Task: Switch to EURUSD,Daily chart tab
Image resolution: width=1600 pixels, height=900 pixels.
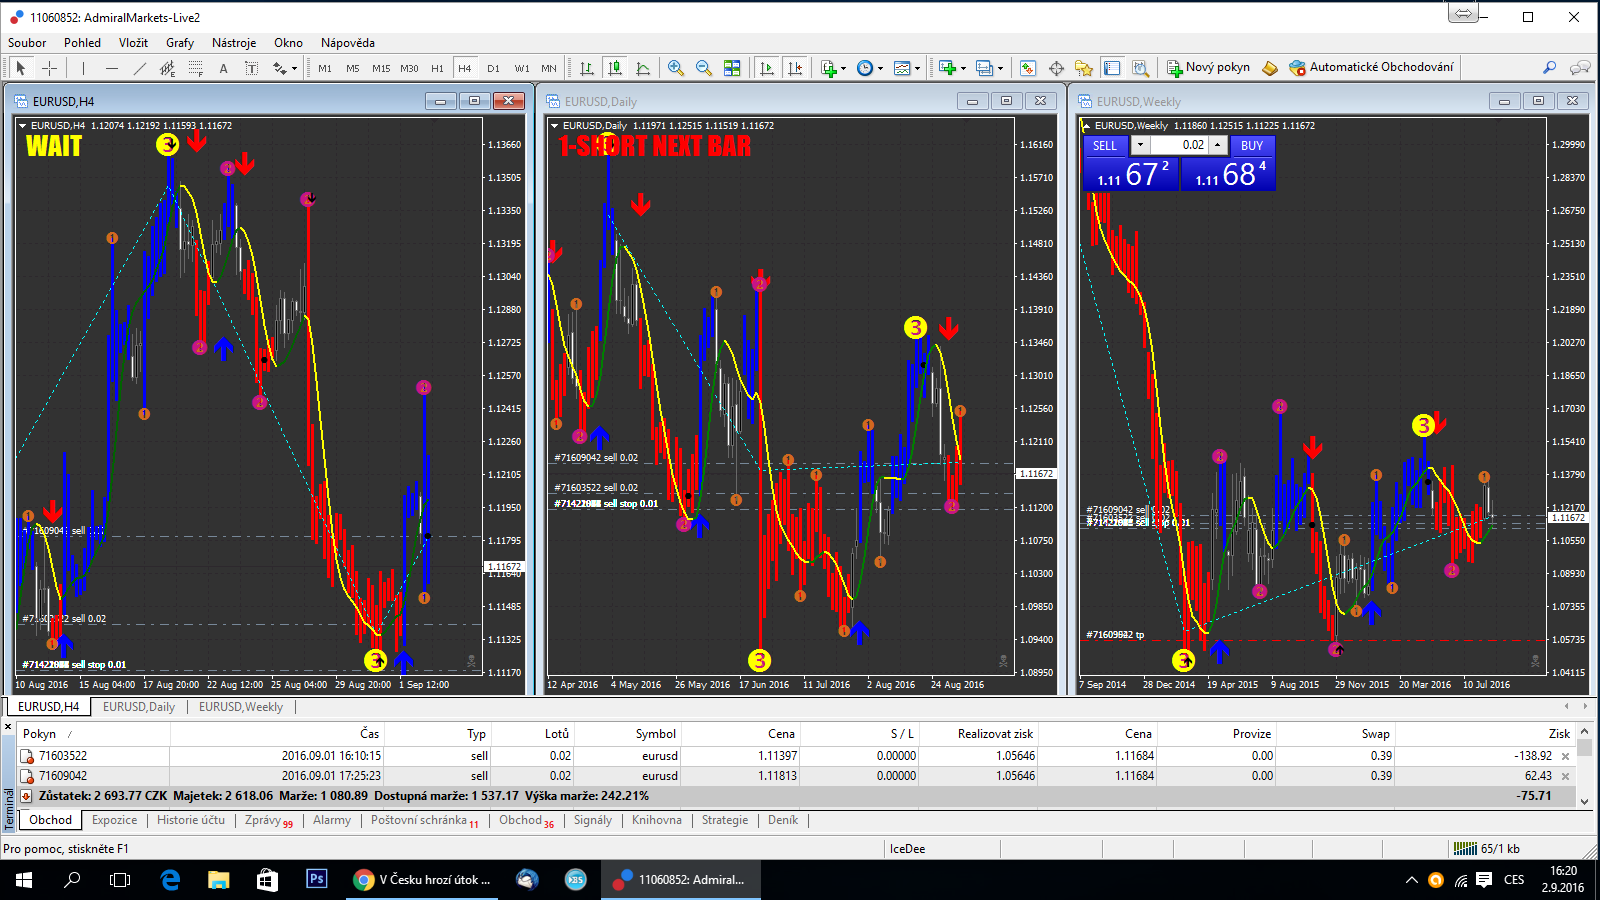Action: (139, 707)
